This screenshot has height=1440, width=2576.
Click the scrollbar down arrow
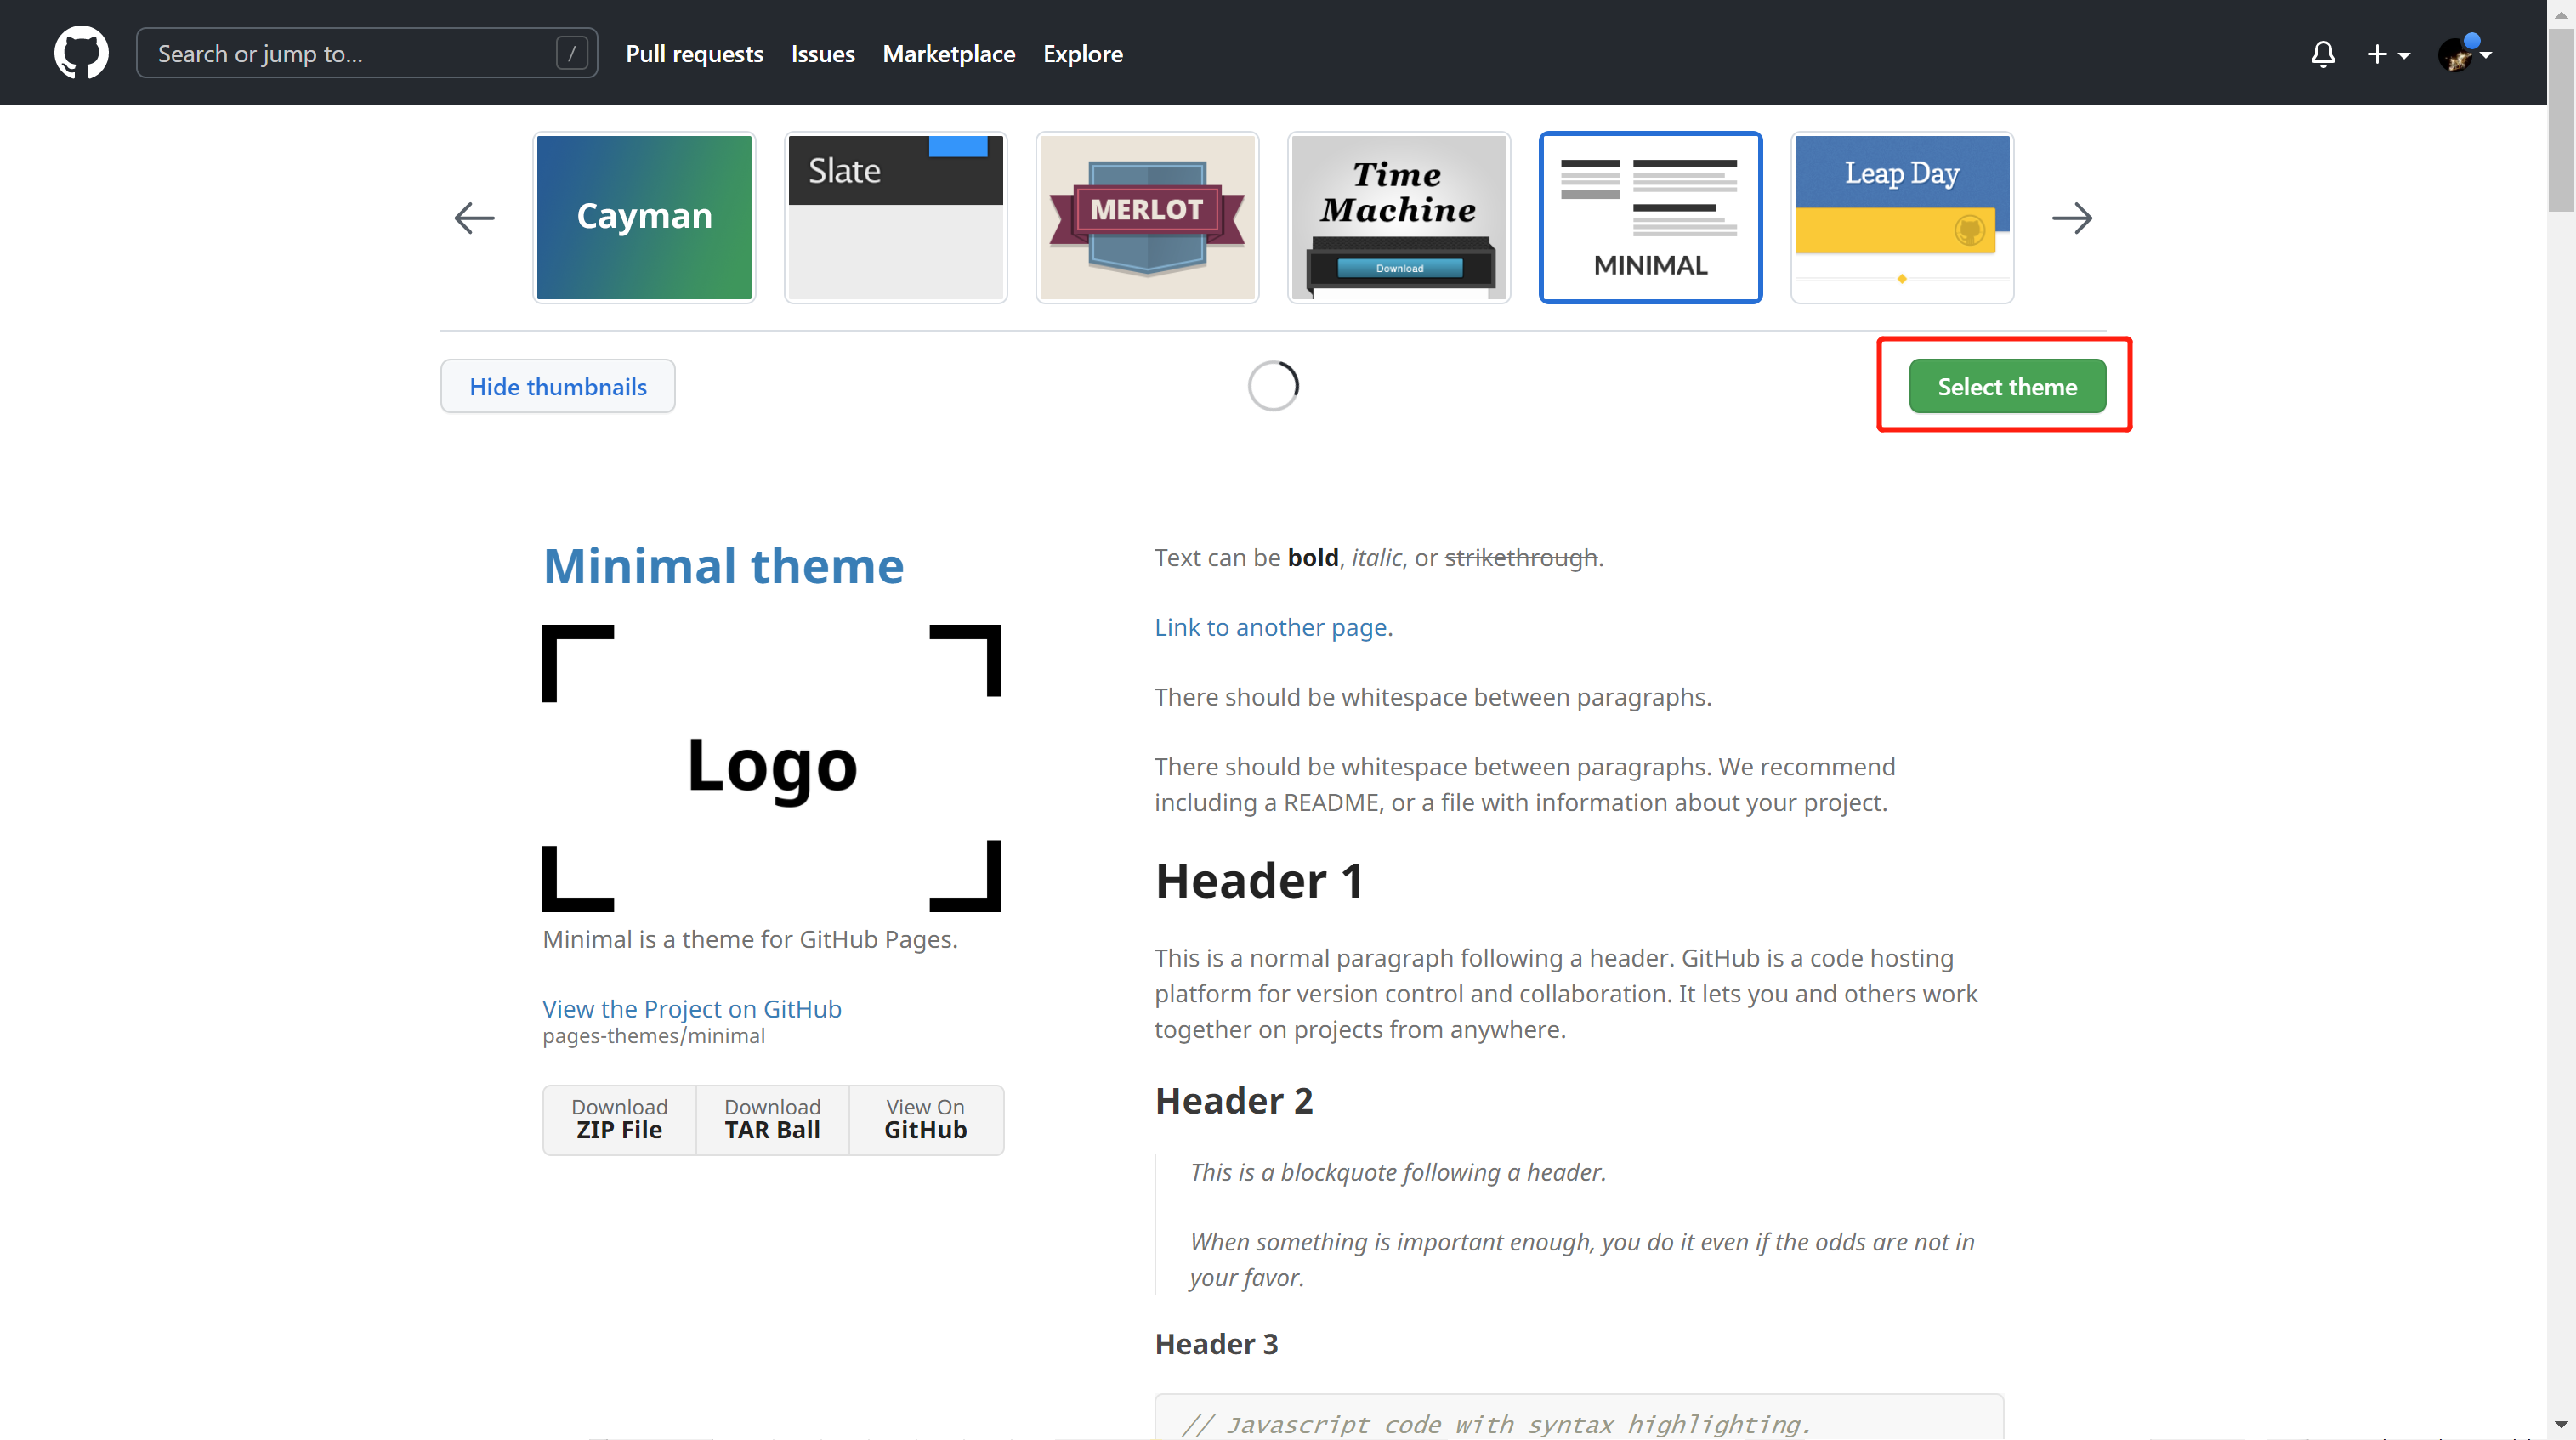tap(2561, 1425)
